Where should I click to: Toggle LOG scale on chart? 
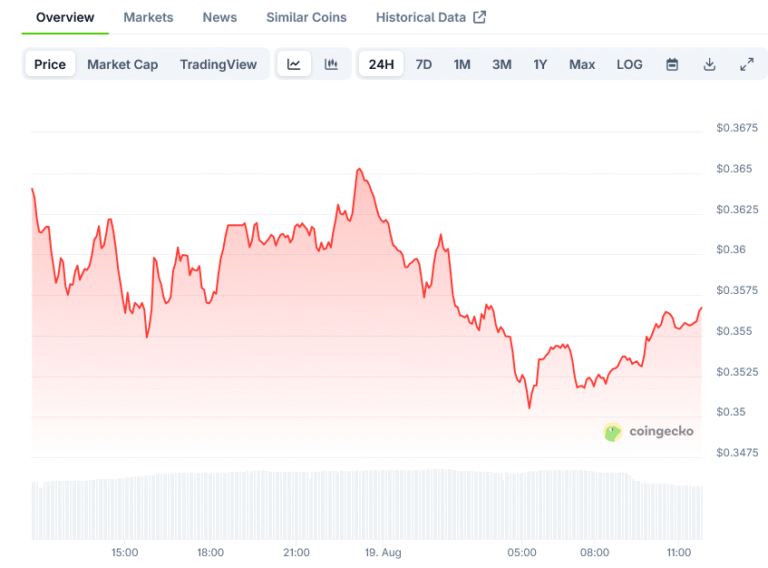pos(630,64)
